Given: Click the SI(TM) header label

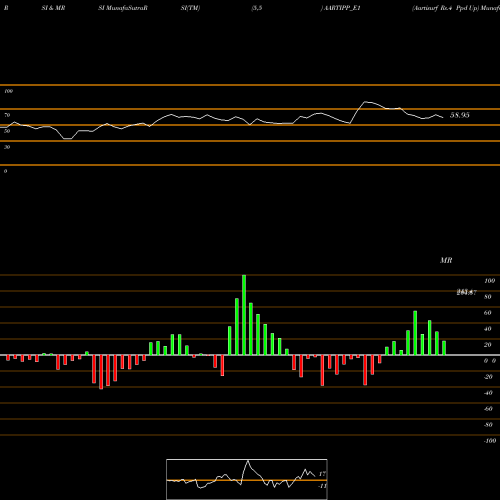Looking at the screenshot, I should click(190, 8).
